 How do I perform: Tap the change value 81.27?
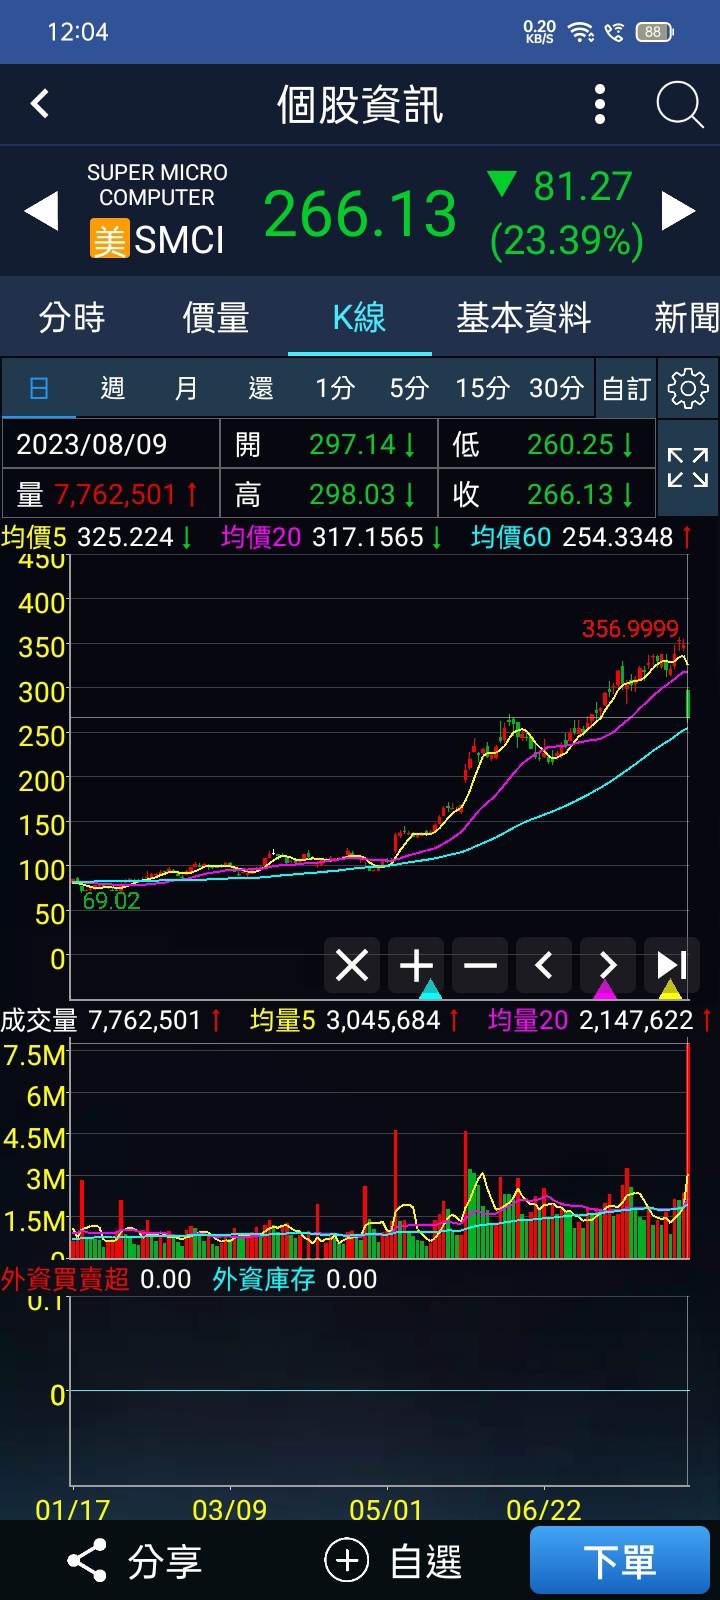point(583,186)
